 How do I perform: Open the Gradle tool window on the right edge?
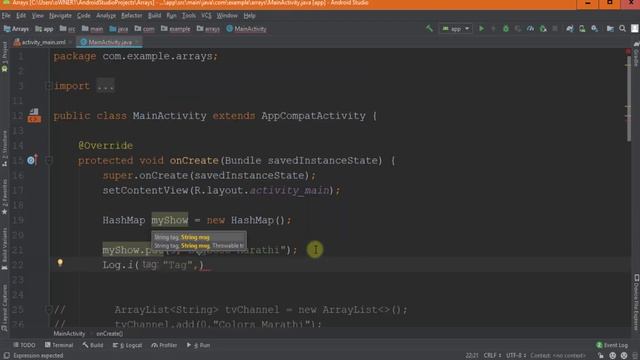point(636,54)
